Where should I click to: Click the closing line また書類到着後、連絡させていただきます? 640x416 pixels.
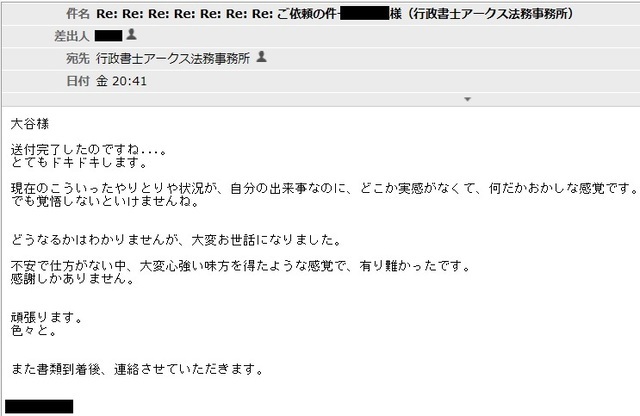(137, 369)
